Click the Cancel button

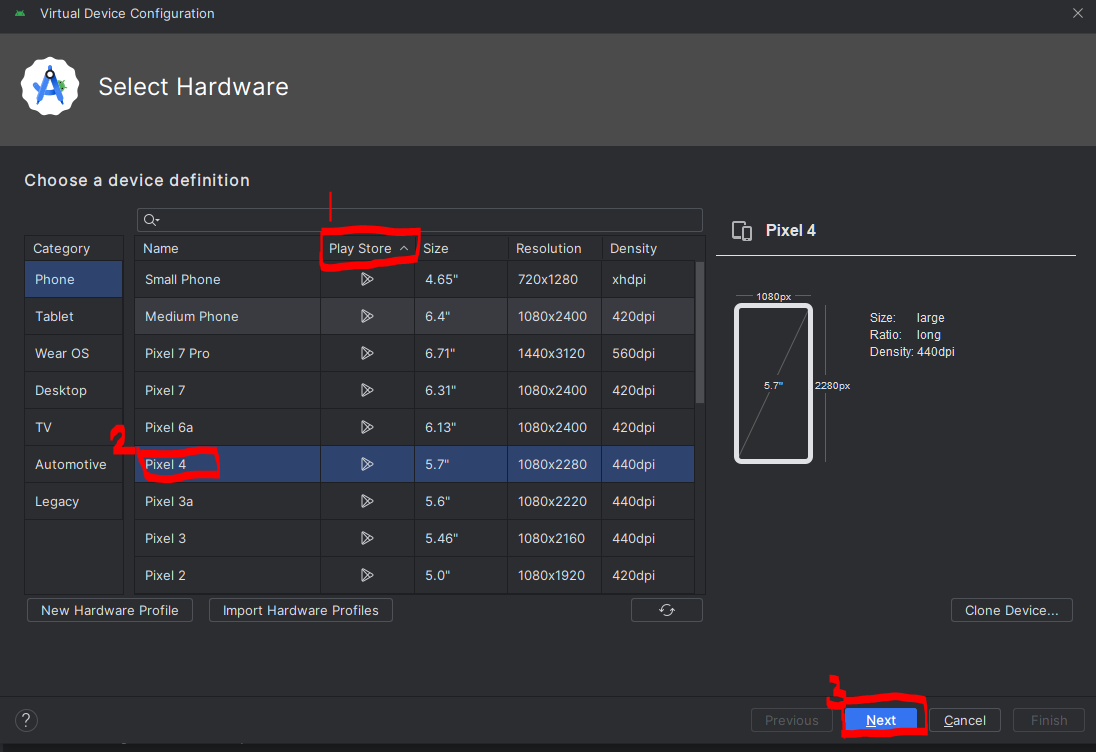(965, 721)
